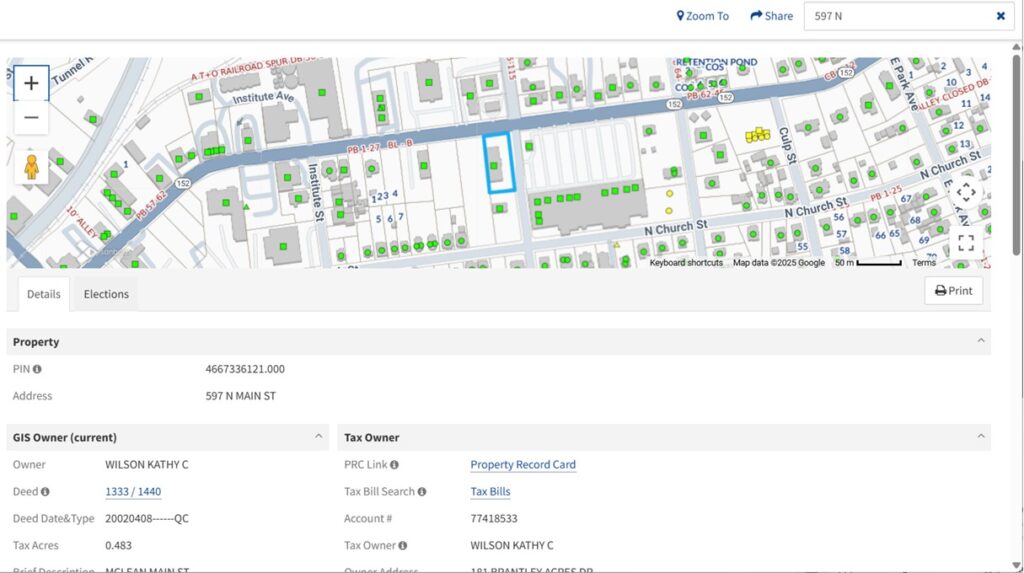This screenshot has height=573, width=1024.
Task: Collapse the Tax Owner section
Action: point(981,436)
